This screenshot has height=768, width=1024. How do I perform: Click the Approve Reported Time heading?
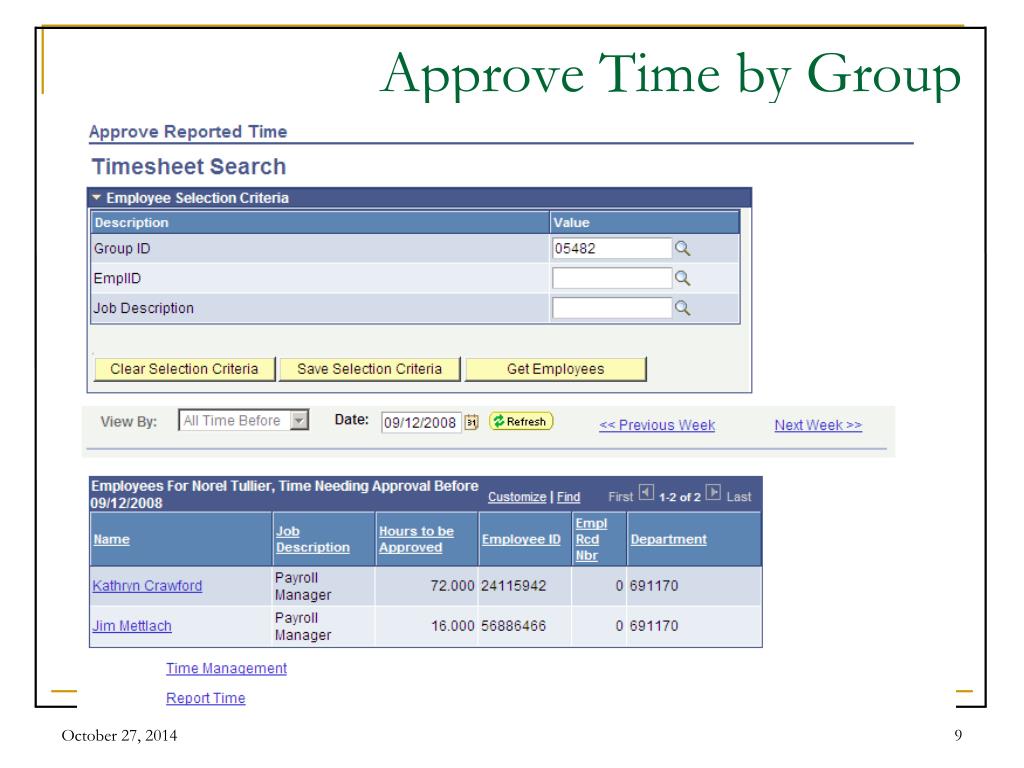tap(188, 132)
